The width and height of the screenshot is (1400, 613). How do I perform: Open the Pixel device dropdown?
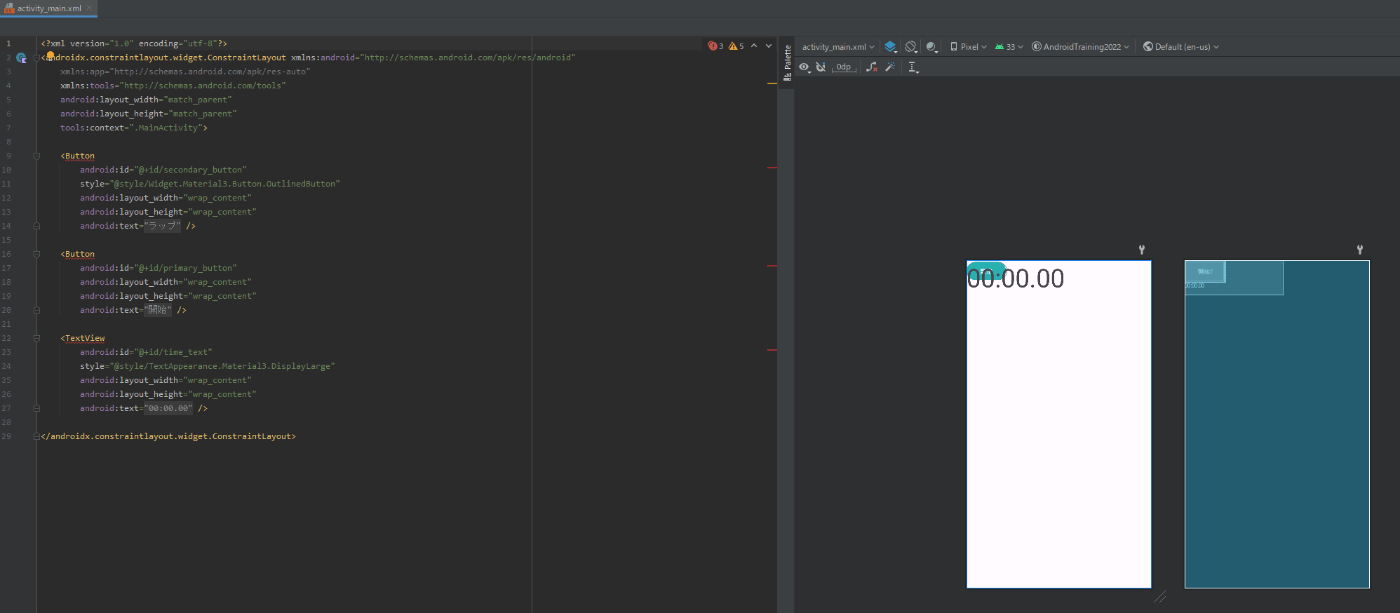968,47
